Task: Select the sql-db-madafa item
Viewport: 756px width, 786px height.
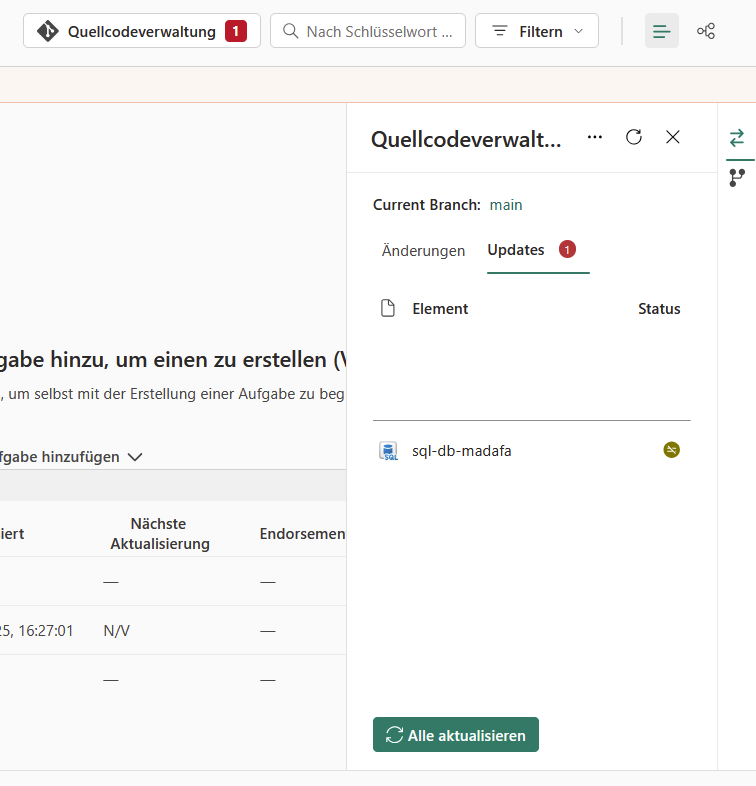Action: (x=531, y=451)
